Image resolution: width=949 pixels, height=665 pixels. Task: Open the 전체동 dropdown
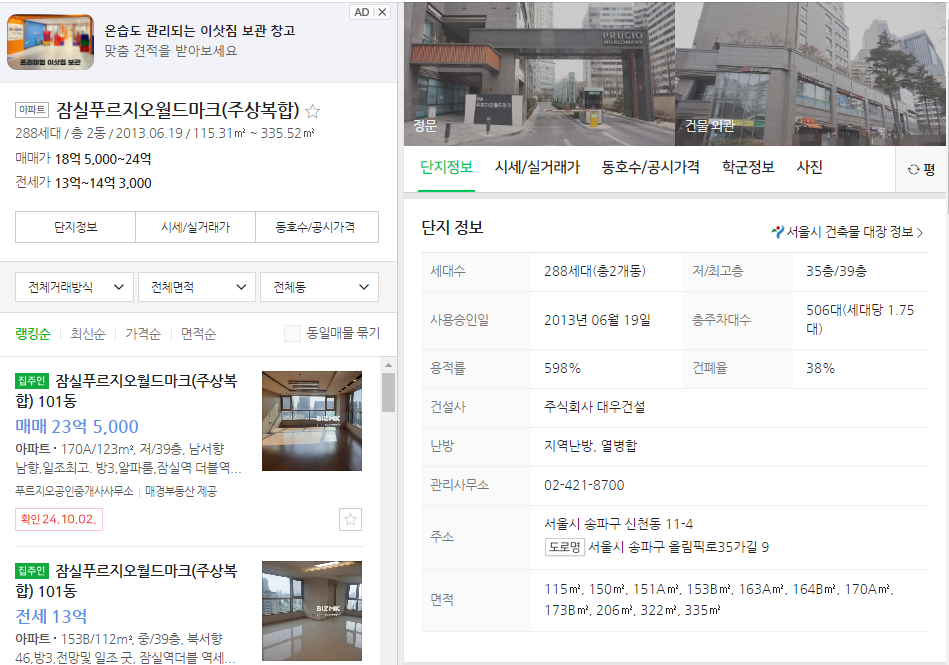[320, 287]
